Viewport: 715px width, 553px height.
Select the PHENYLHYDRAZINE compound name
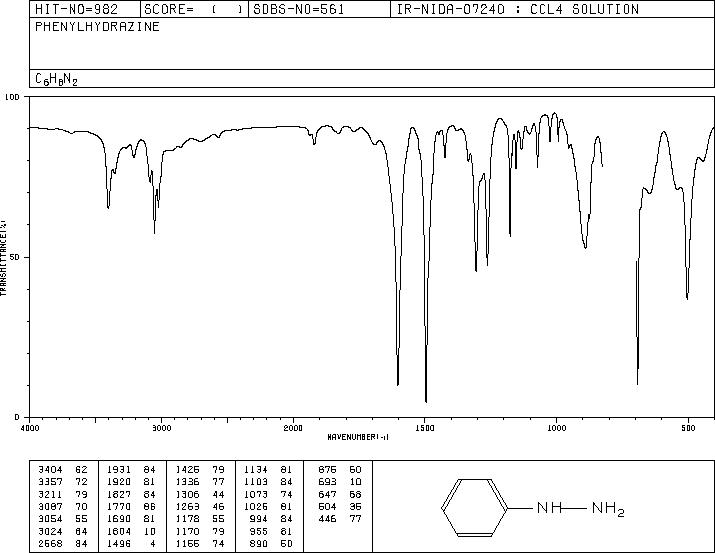click(97, 26)
